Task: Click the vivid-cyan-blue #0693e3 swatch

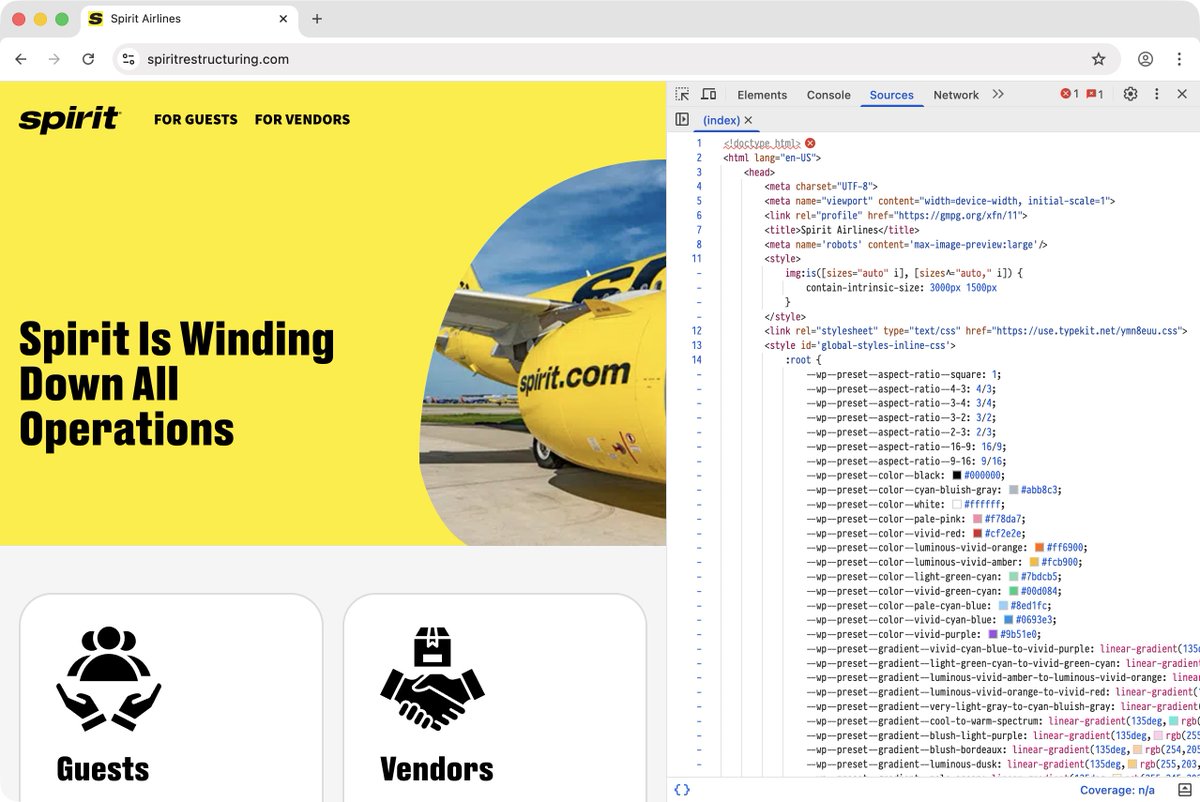Action: point(1009,621)
